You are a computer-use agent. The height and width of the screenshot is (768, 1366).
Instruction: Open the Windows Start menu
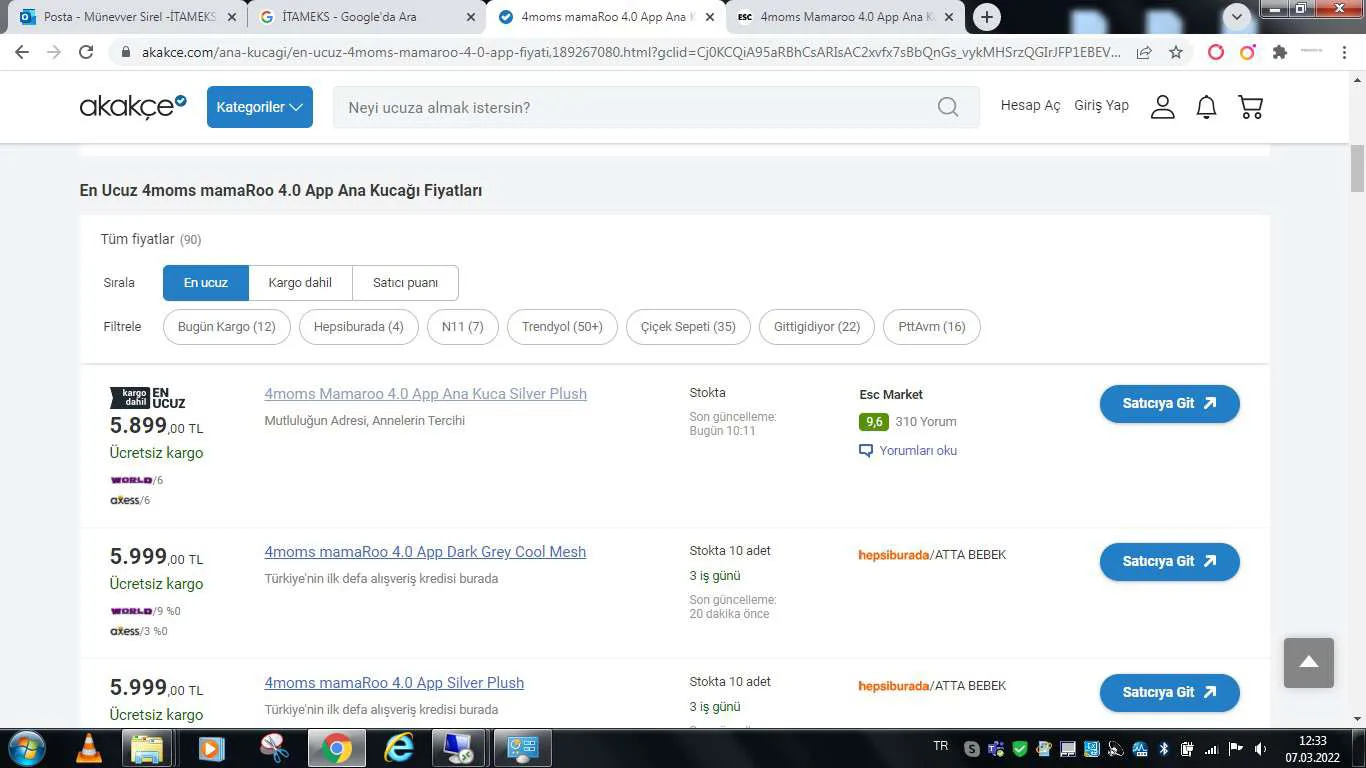26,748
